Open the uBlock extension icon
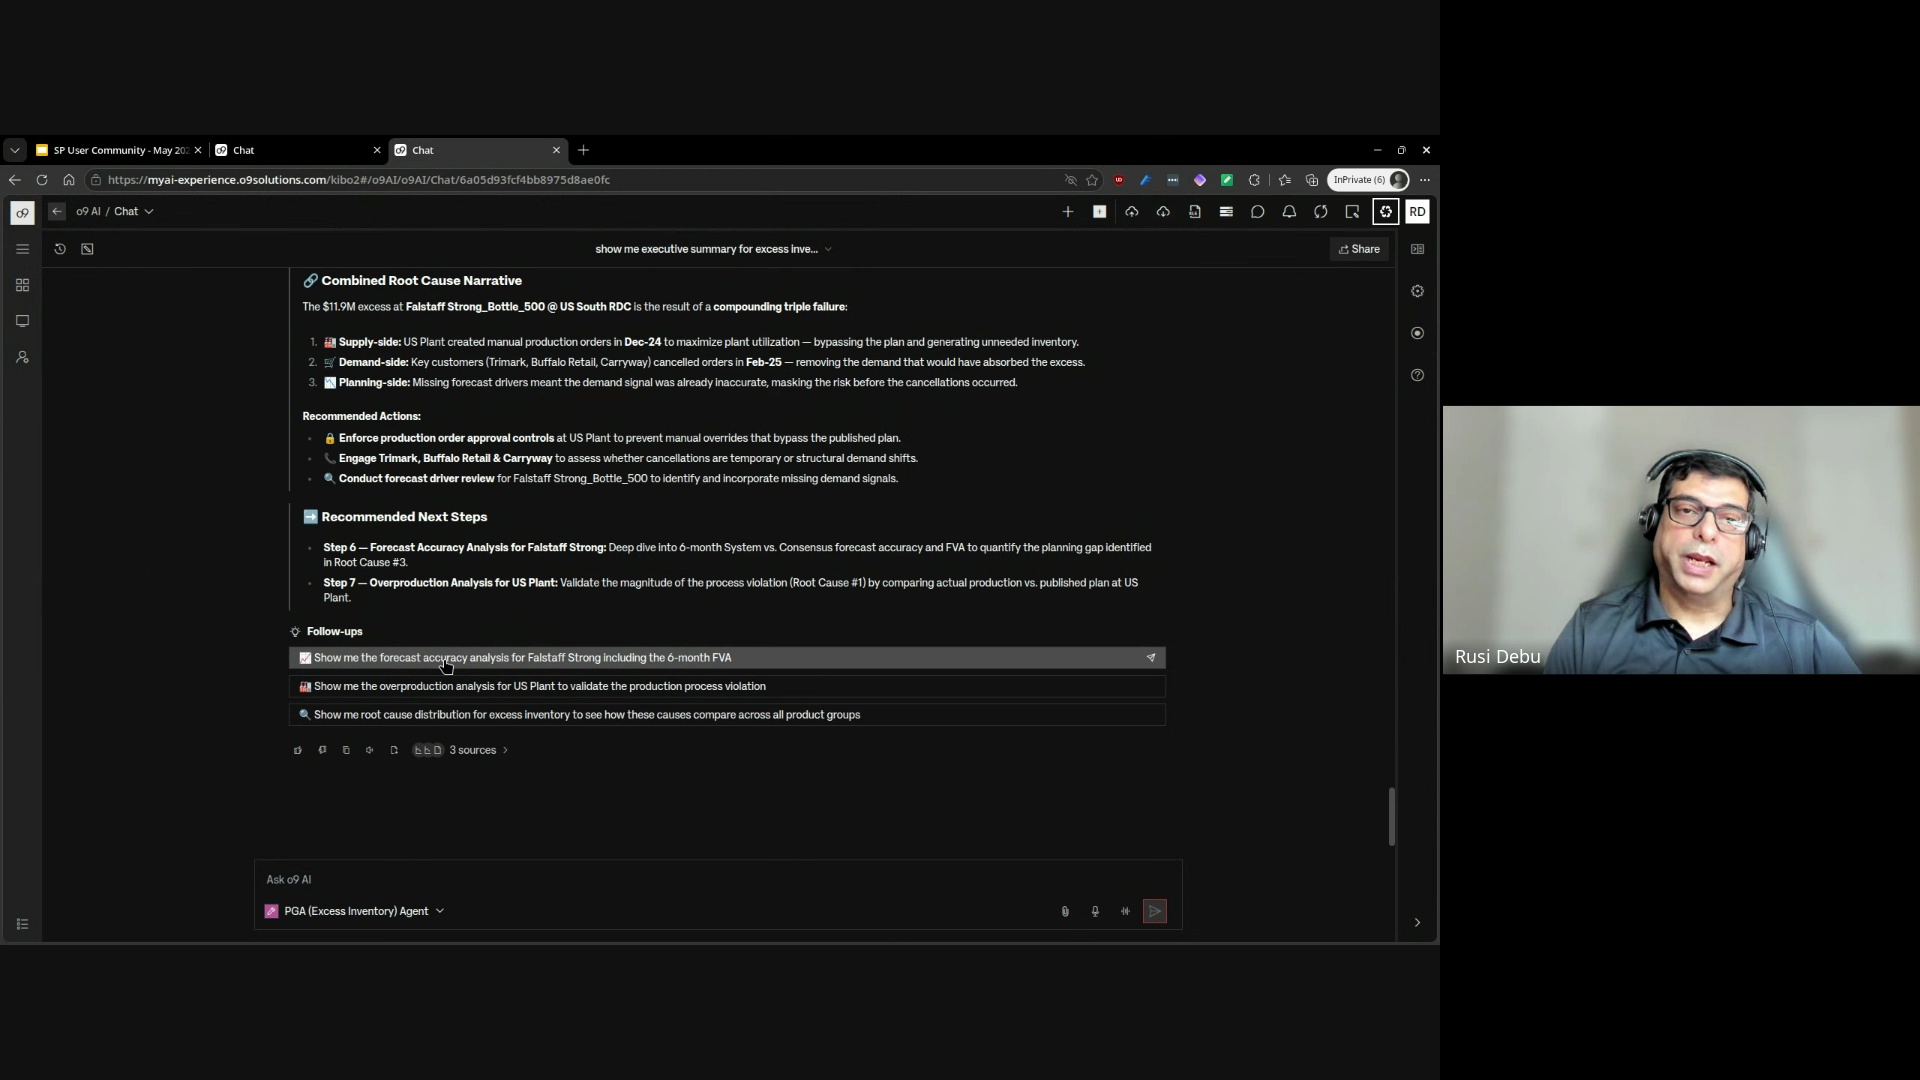The image size is (1920, 1080). pyautogui.click(x=1119, y=180)
